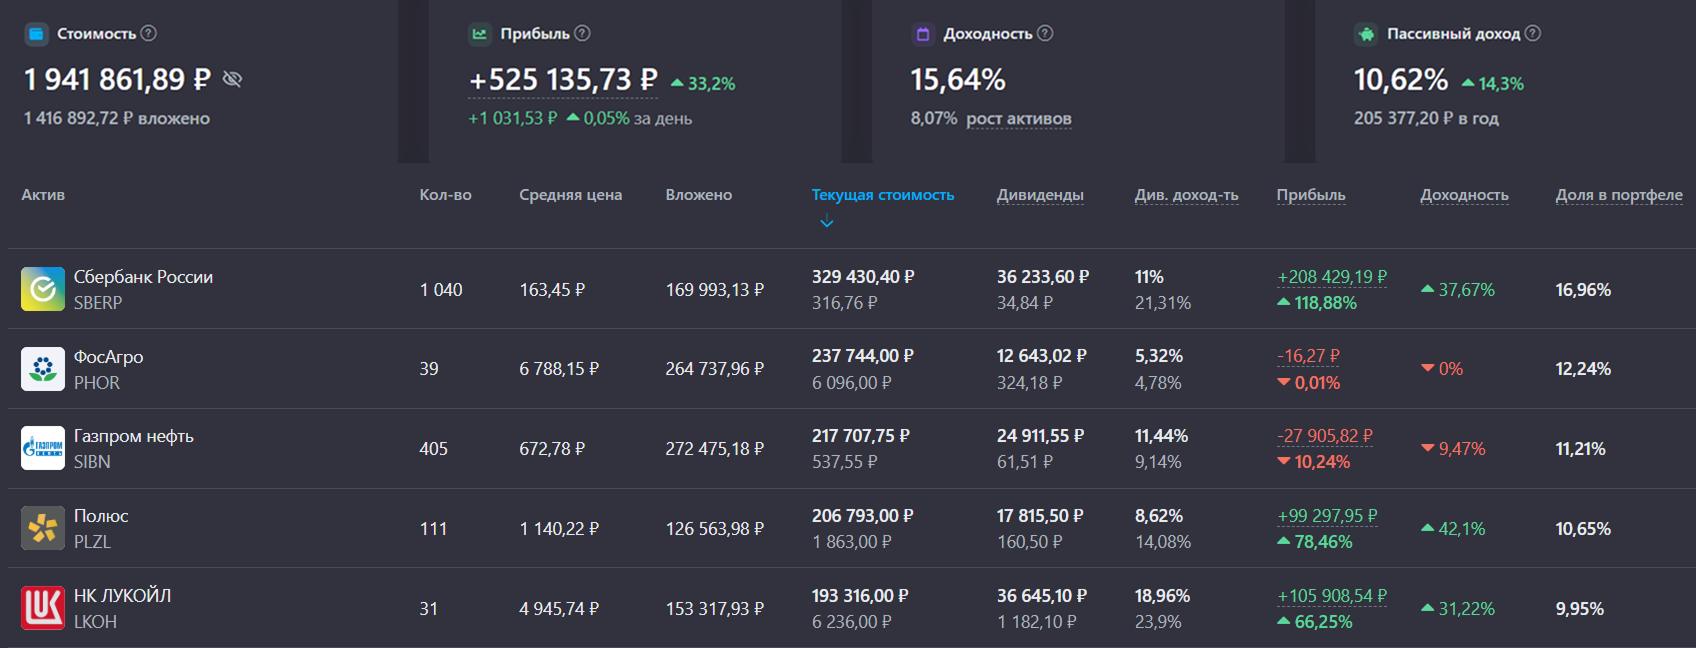
Task: Sort table by Прибыль column header
Action: 1311,195
